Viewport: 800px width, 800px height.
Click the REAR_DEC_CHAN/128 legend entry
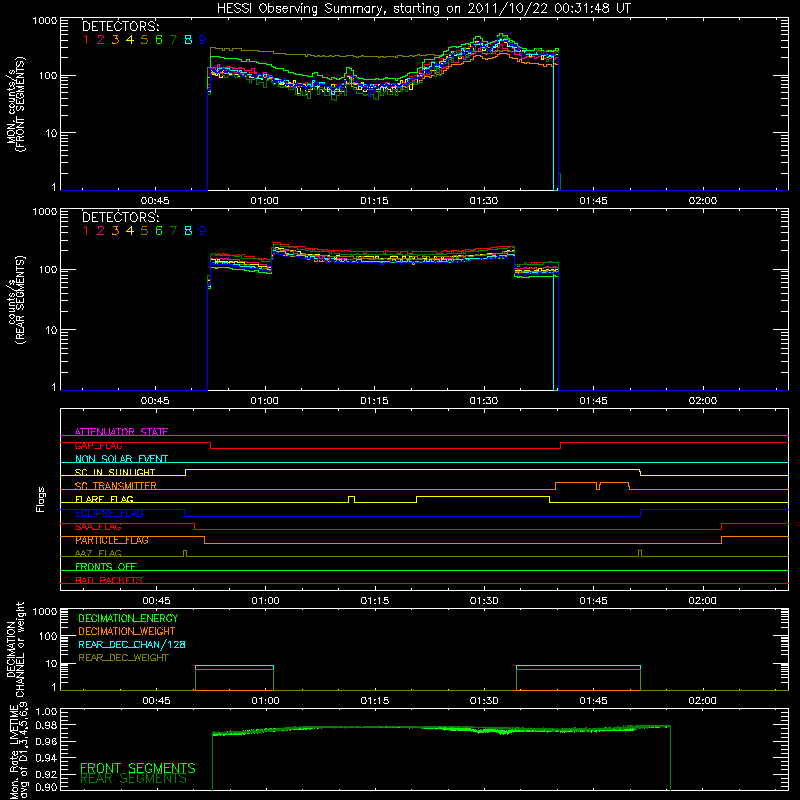coord(132,644)
